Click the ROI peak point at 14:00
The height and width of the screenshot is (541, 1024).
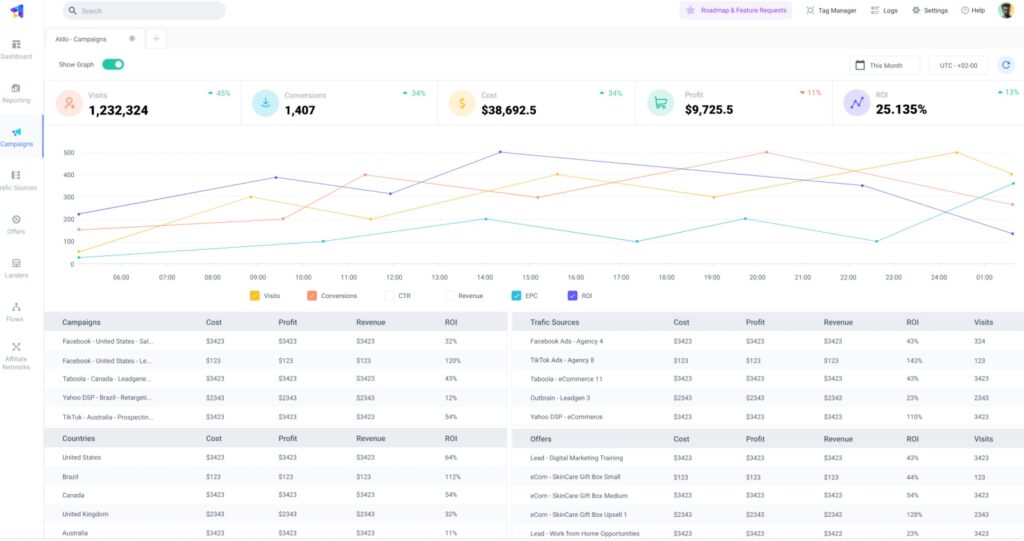click(x=500, y=152)
